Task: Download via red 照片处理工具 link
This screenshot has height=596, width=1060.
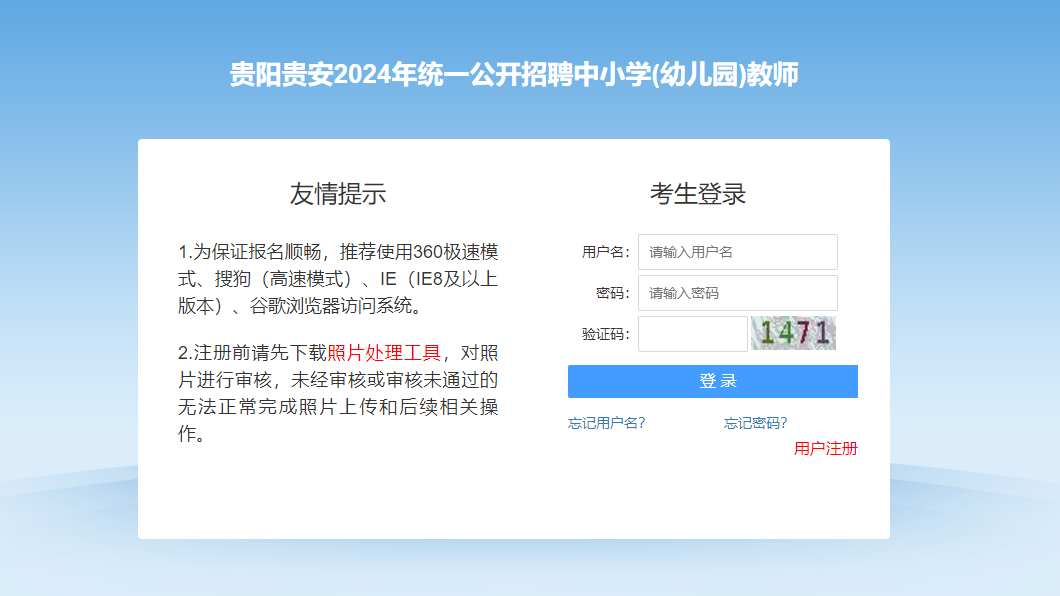Action: pyautogui.click(x=384, y=353)
